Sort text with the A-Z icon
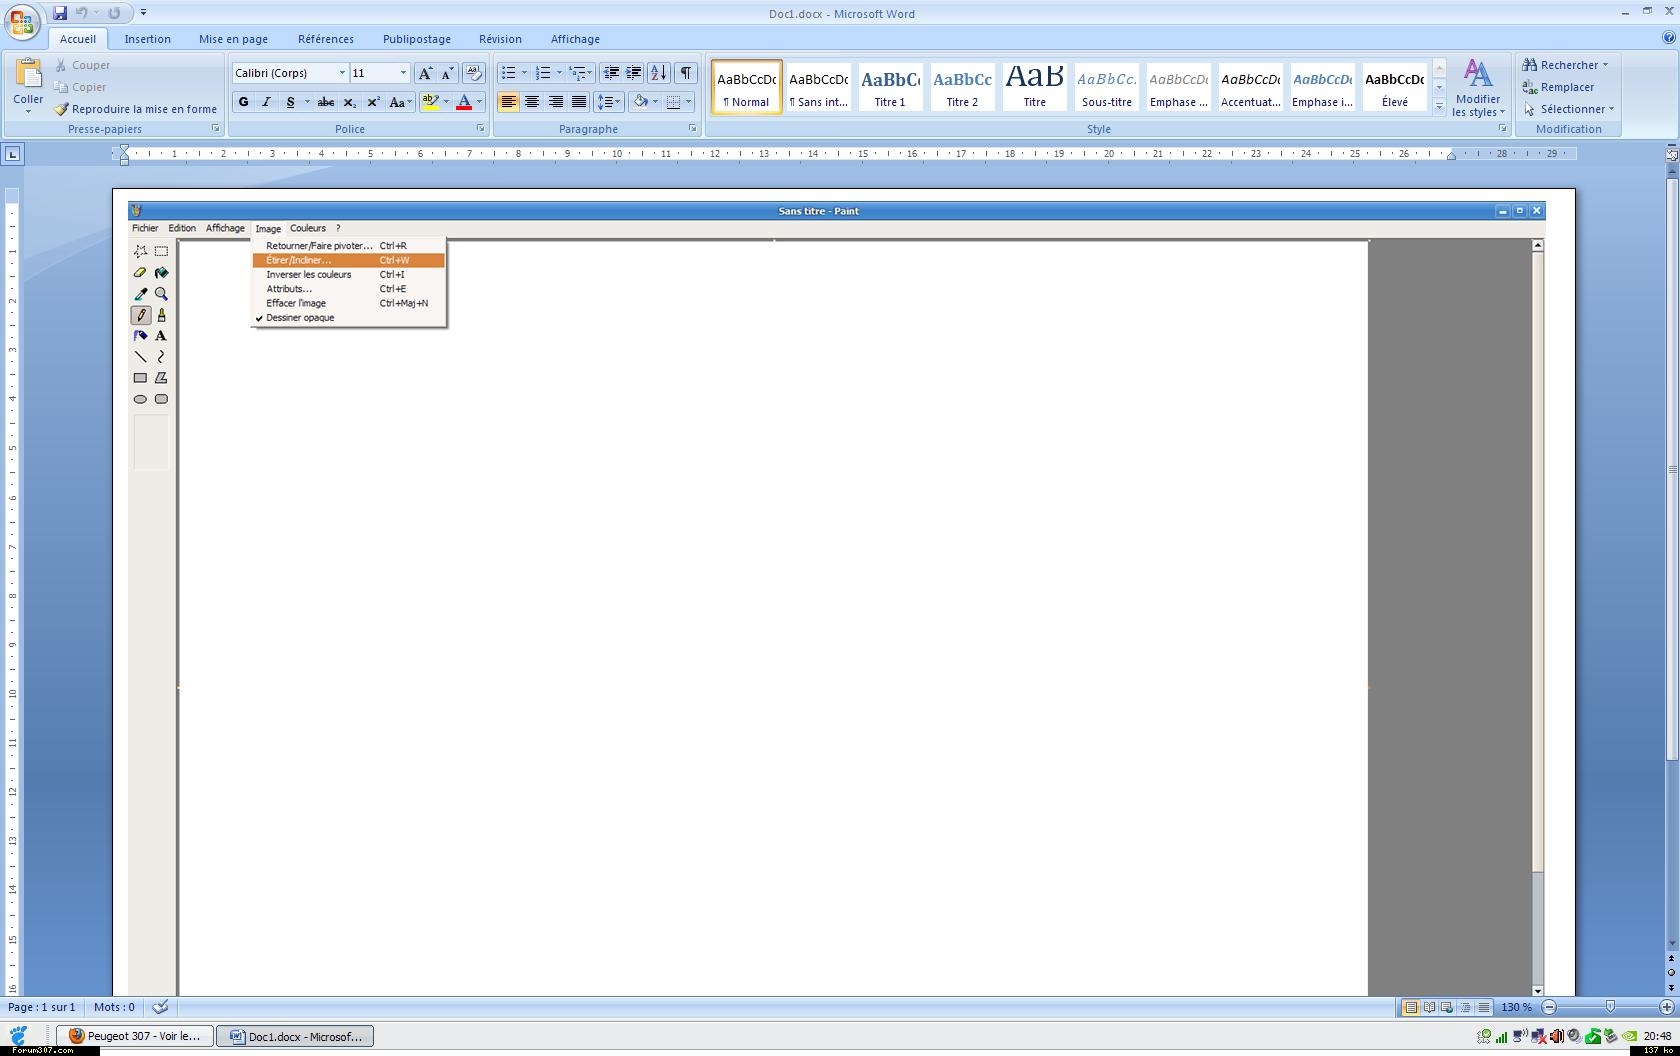This screenshot has width=1680, height=1056. [x=659, y=73]
